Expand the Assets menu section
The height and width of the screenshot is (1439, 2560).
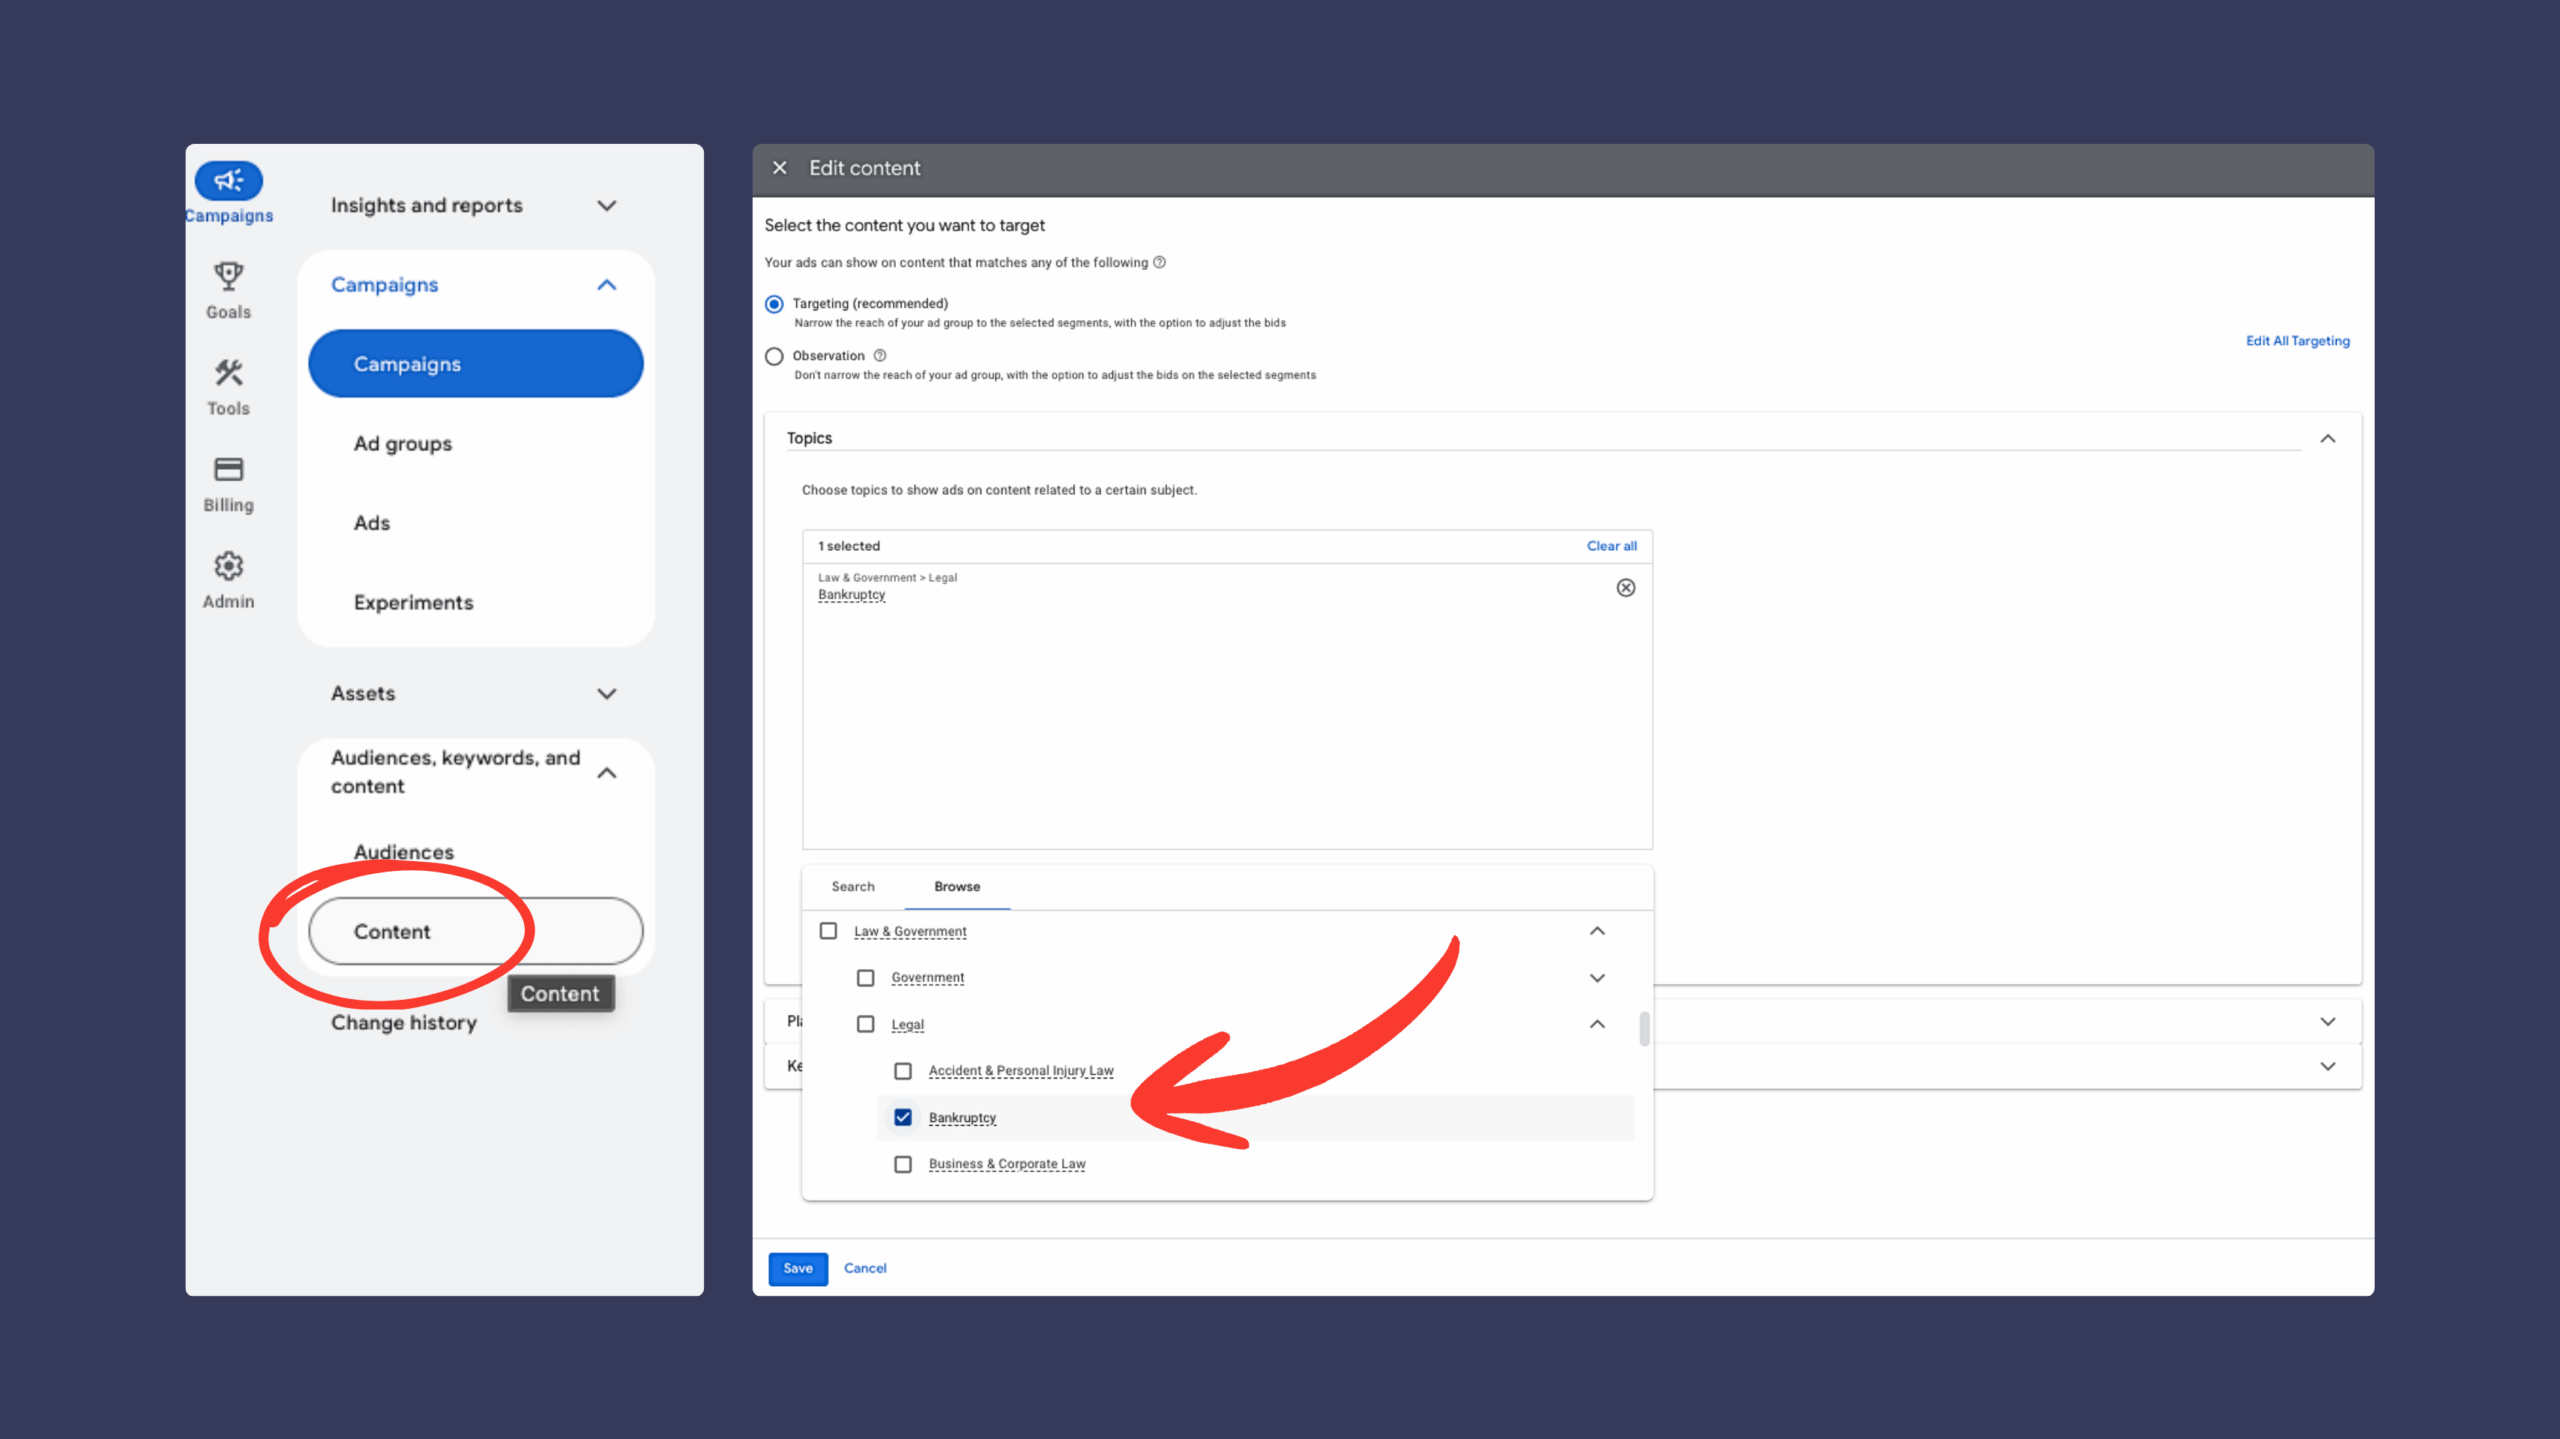pyautogui.click(x=606, y=694)
